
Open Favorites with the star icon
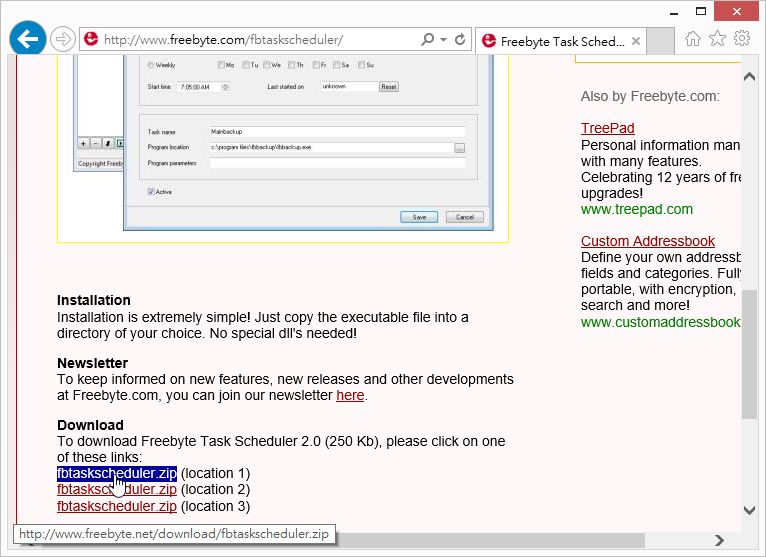pos(717,40)
